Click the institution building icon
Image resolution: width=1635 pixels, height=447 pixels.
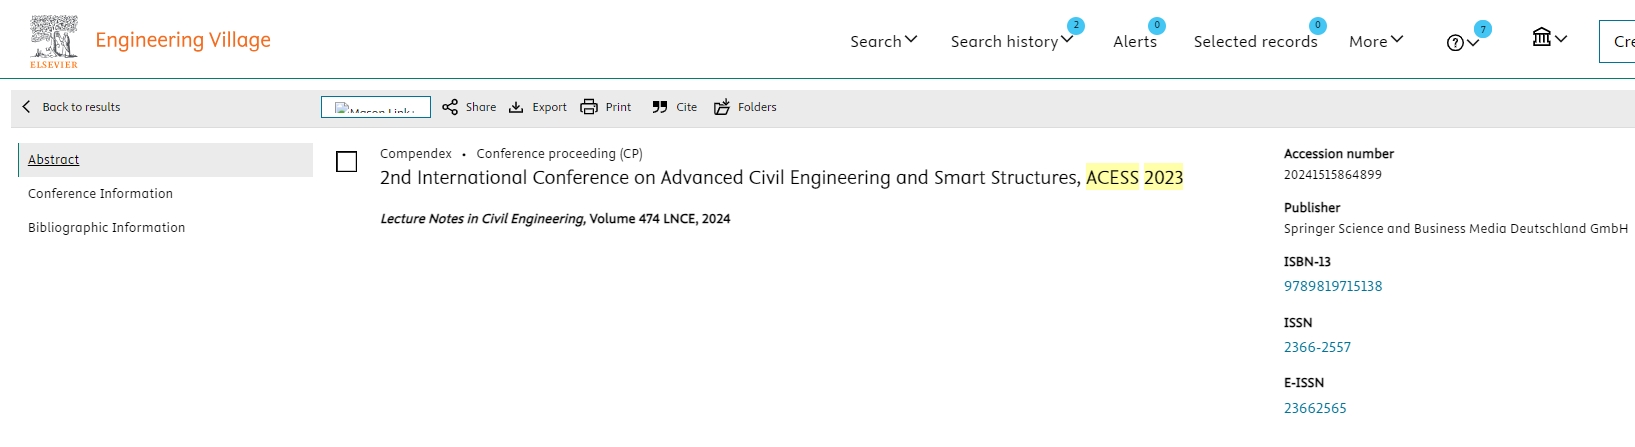pyautogui.click(x=1542, y=38)
